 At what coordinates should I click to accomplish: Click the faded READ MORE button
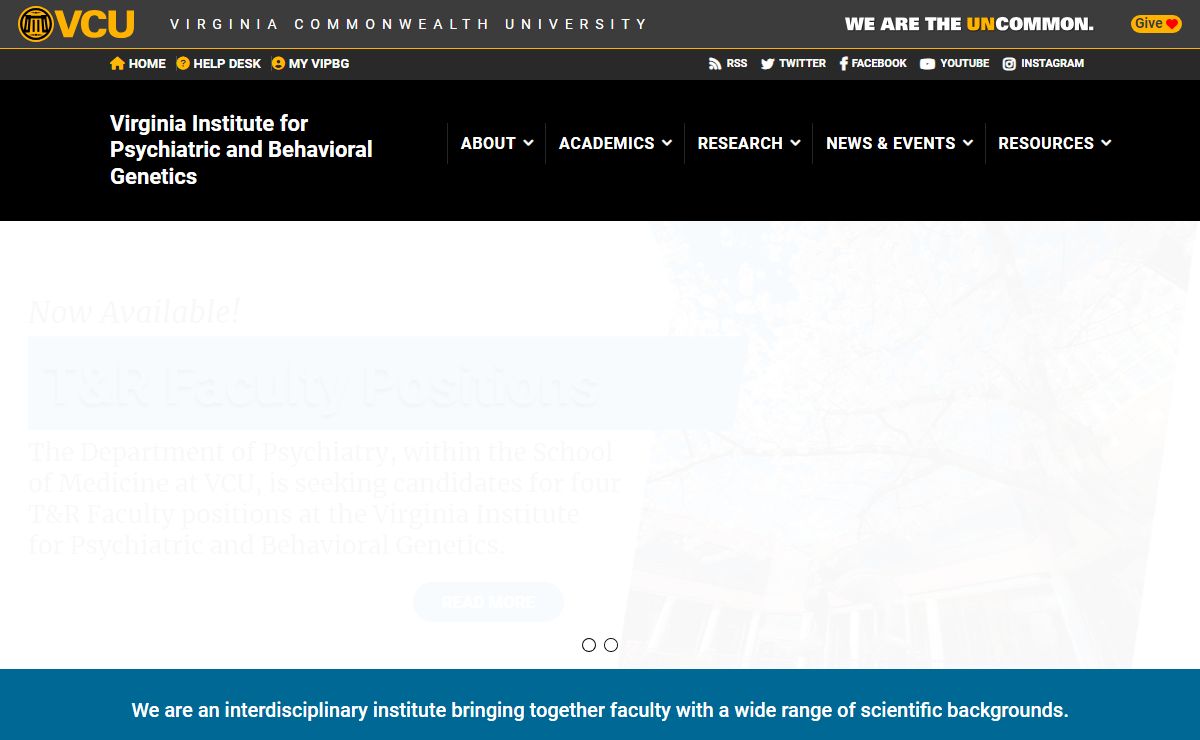(488, 602)
